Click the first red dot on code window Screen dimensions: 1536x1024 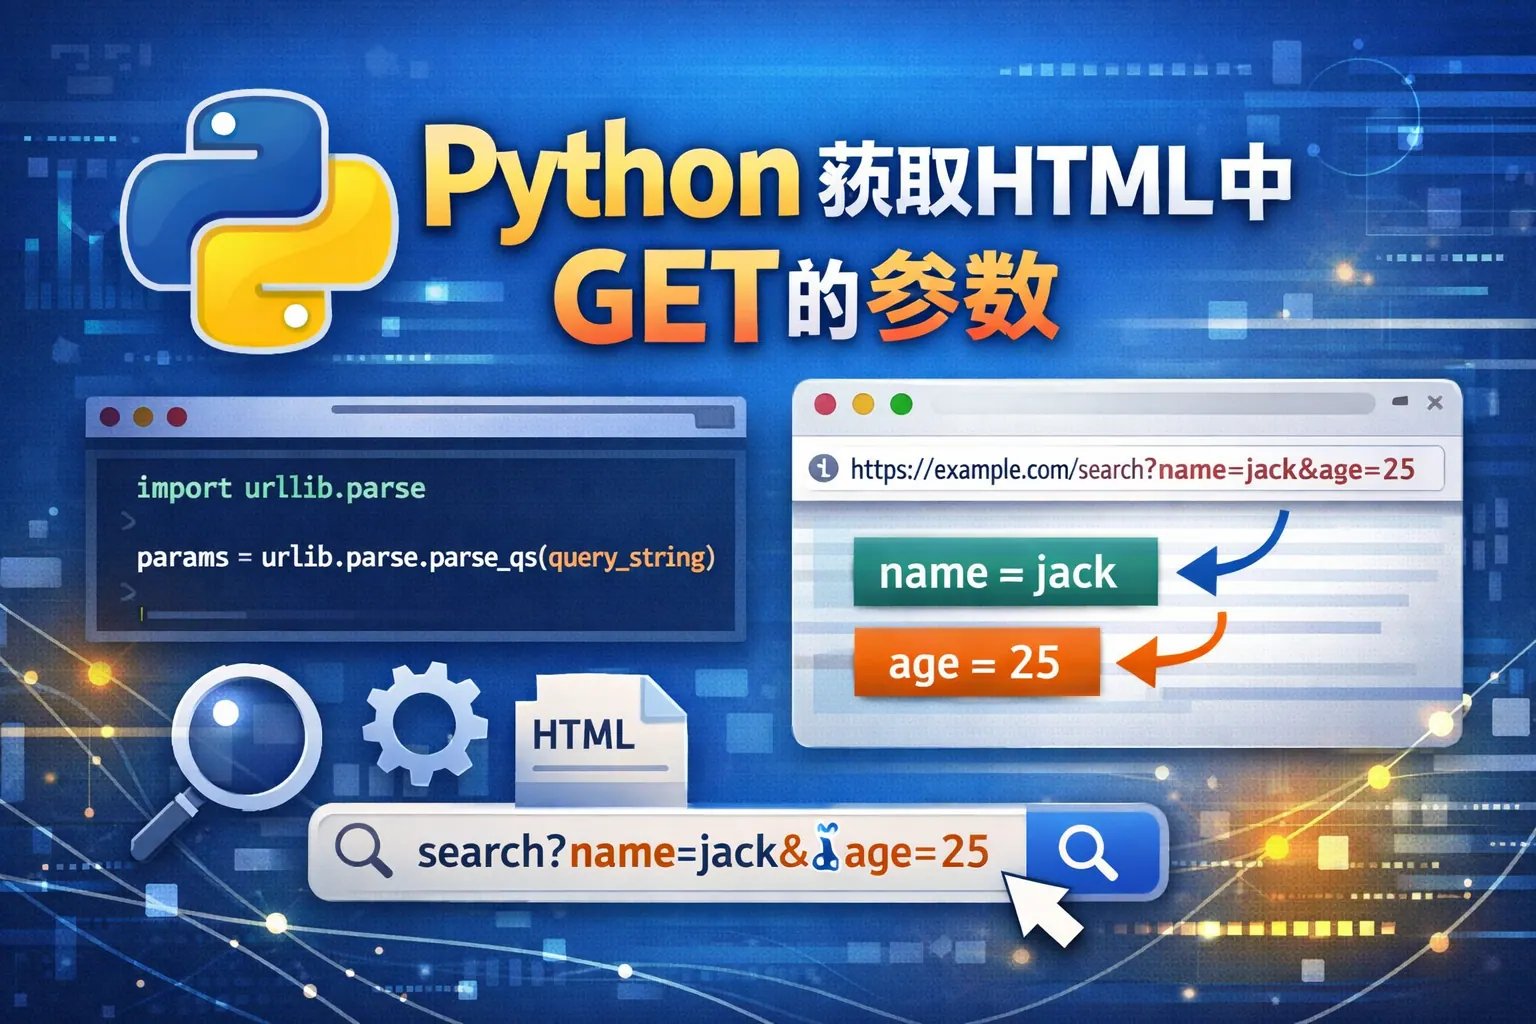coord(110,417)
